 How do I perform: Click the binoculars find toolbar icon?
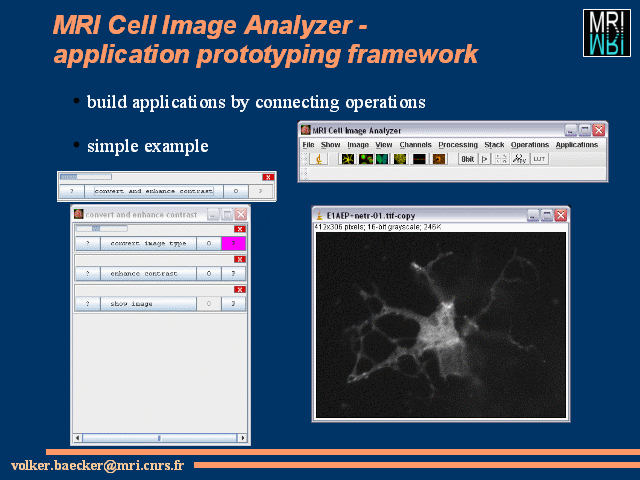(519, 159)
